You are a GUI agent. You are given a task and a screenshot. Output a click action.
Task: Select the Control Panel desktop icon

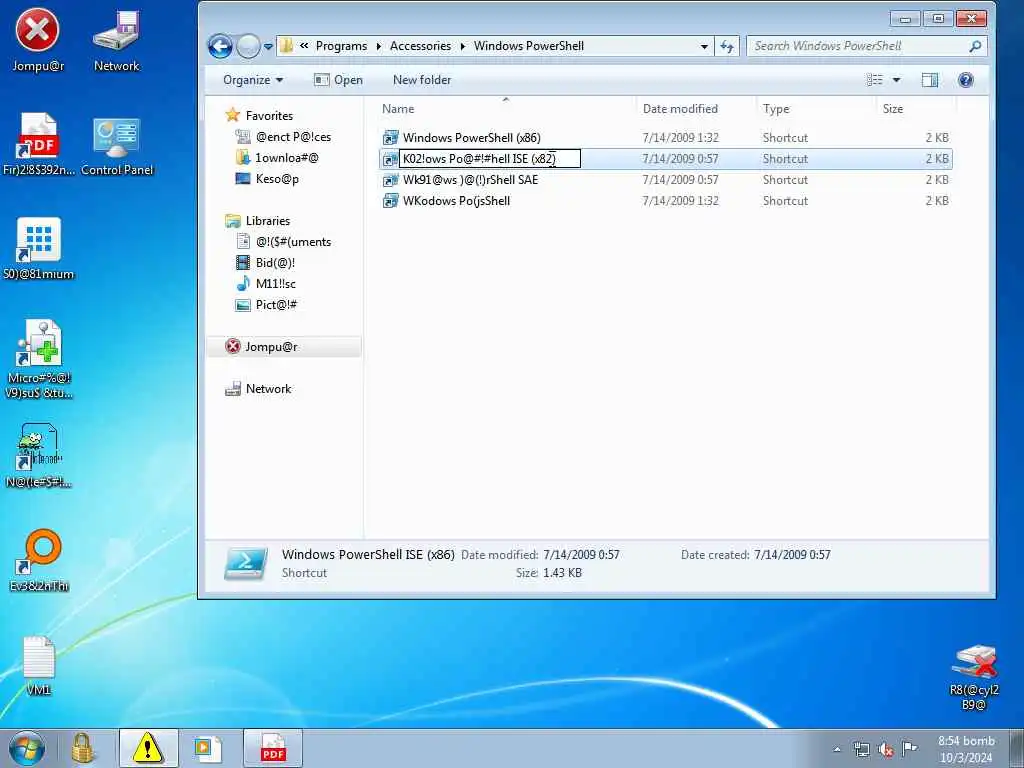(117, 144)
